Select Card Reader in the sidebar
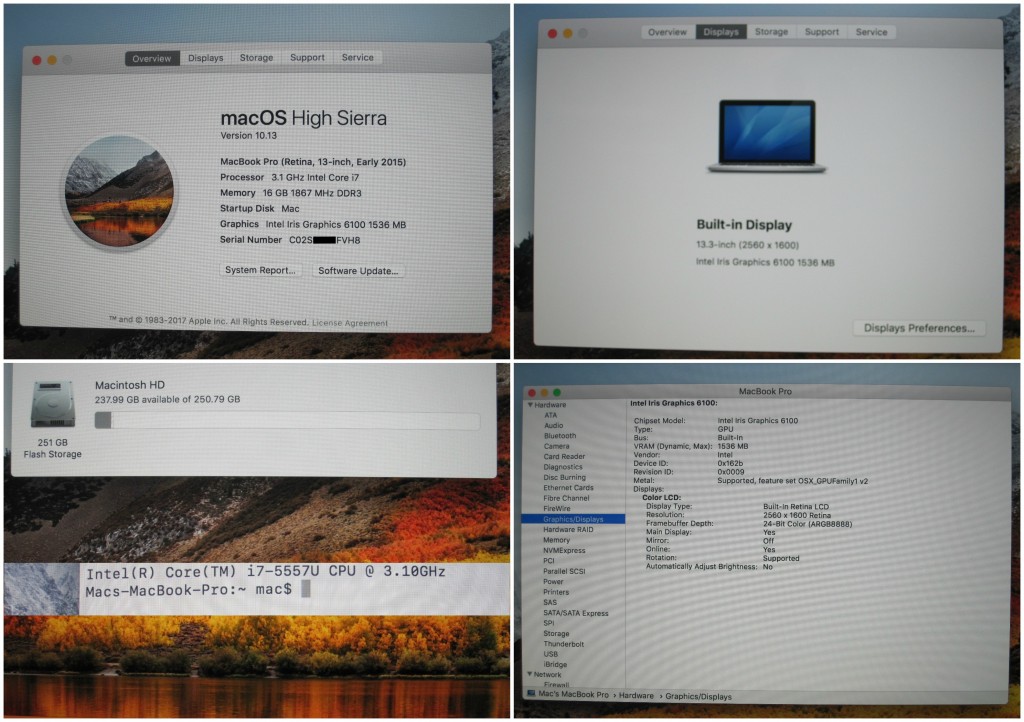Viewport: 1024px width, 722px height. pyautogui.click(x=564, y=457)
